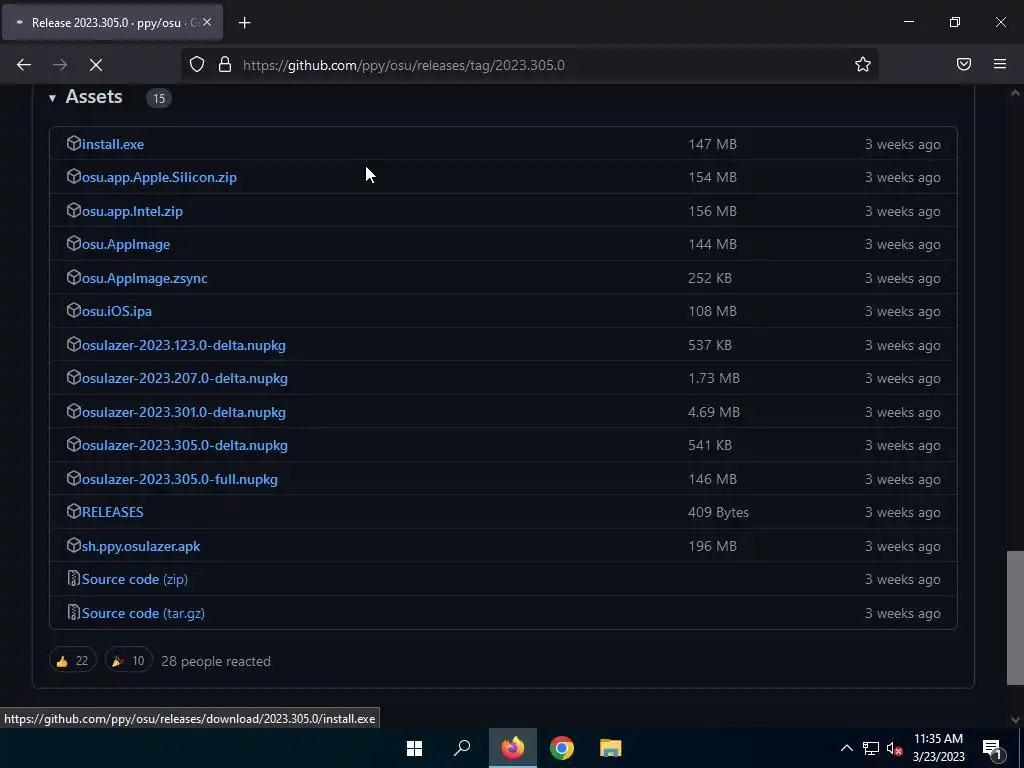Image resolution: width=1024 pixels, height=768 pixels.
Task: Download osulazer-2023.305.0-full.nupkg
Action: coord(180,479)
